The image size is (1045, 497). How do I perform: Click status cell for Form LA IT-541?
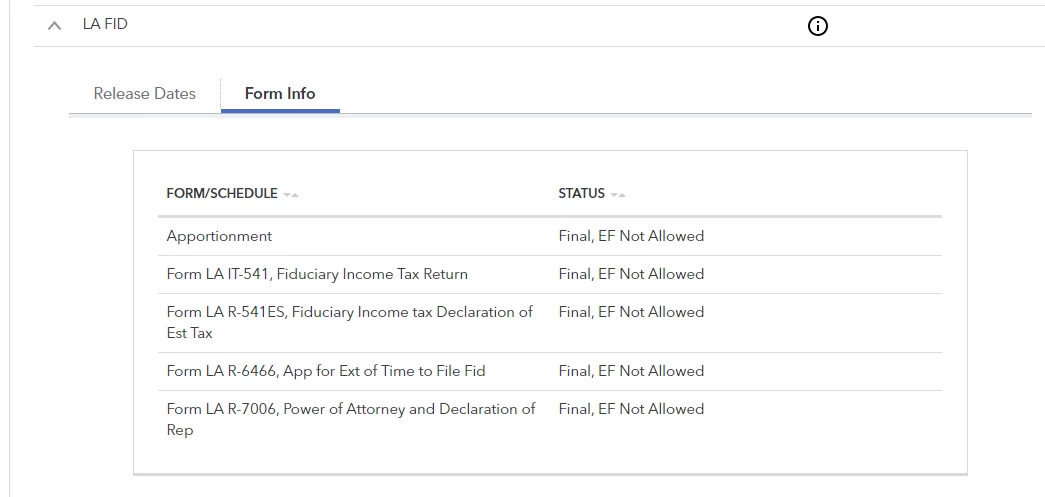(631, 274)
